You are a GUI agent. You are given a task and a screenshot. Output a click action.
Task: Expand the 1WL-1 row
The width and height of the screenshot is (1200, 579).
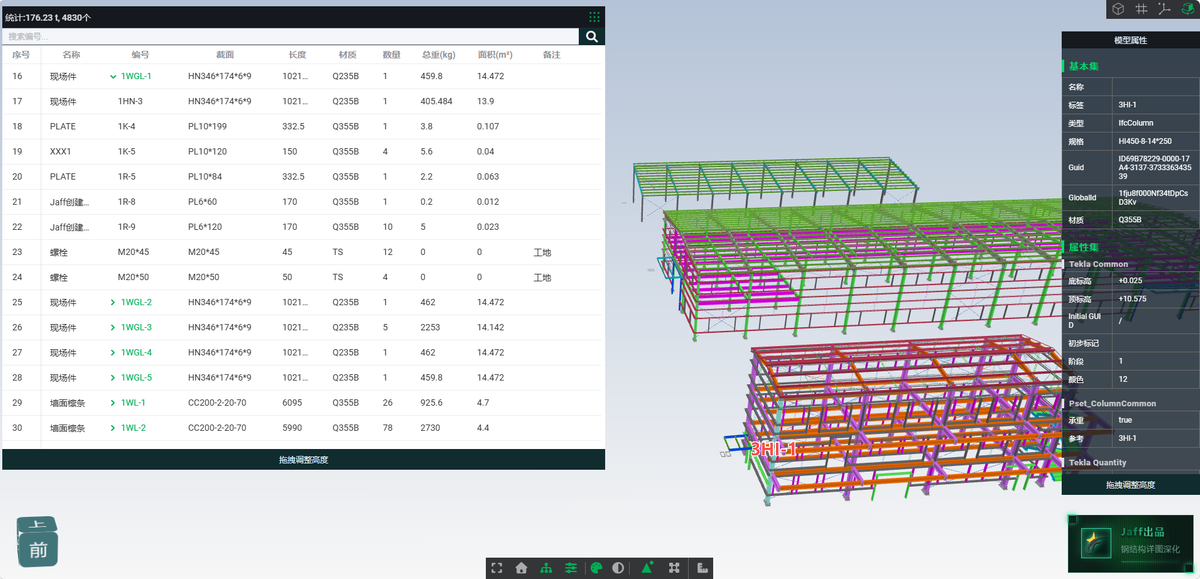[x=113, y=403]
